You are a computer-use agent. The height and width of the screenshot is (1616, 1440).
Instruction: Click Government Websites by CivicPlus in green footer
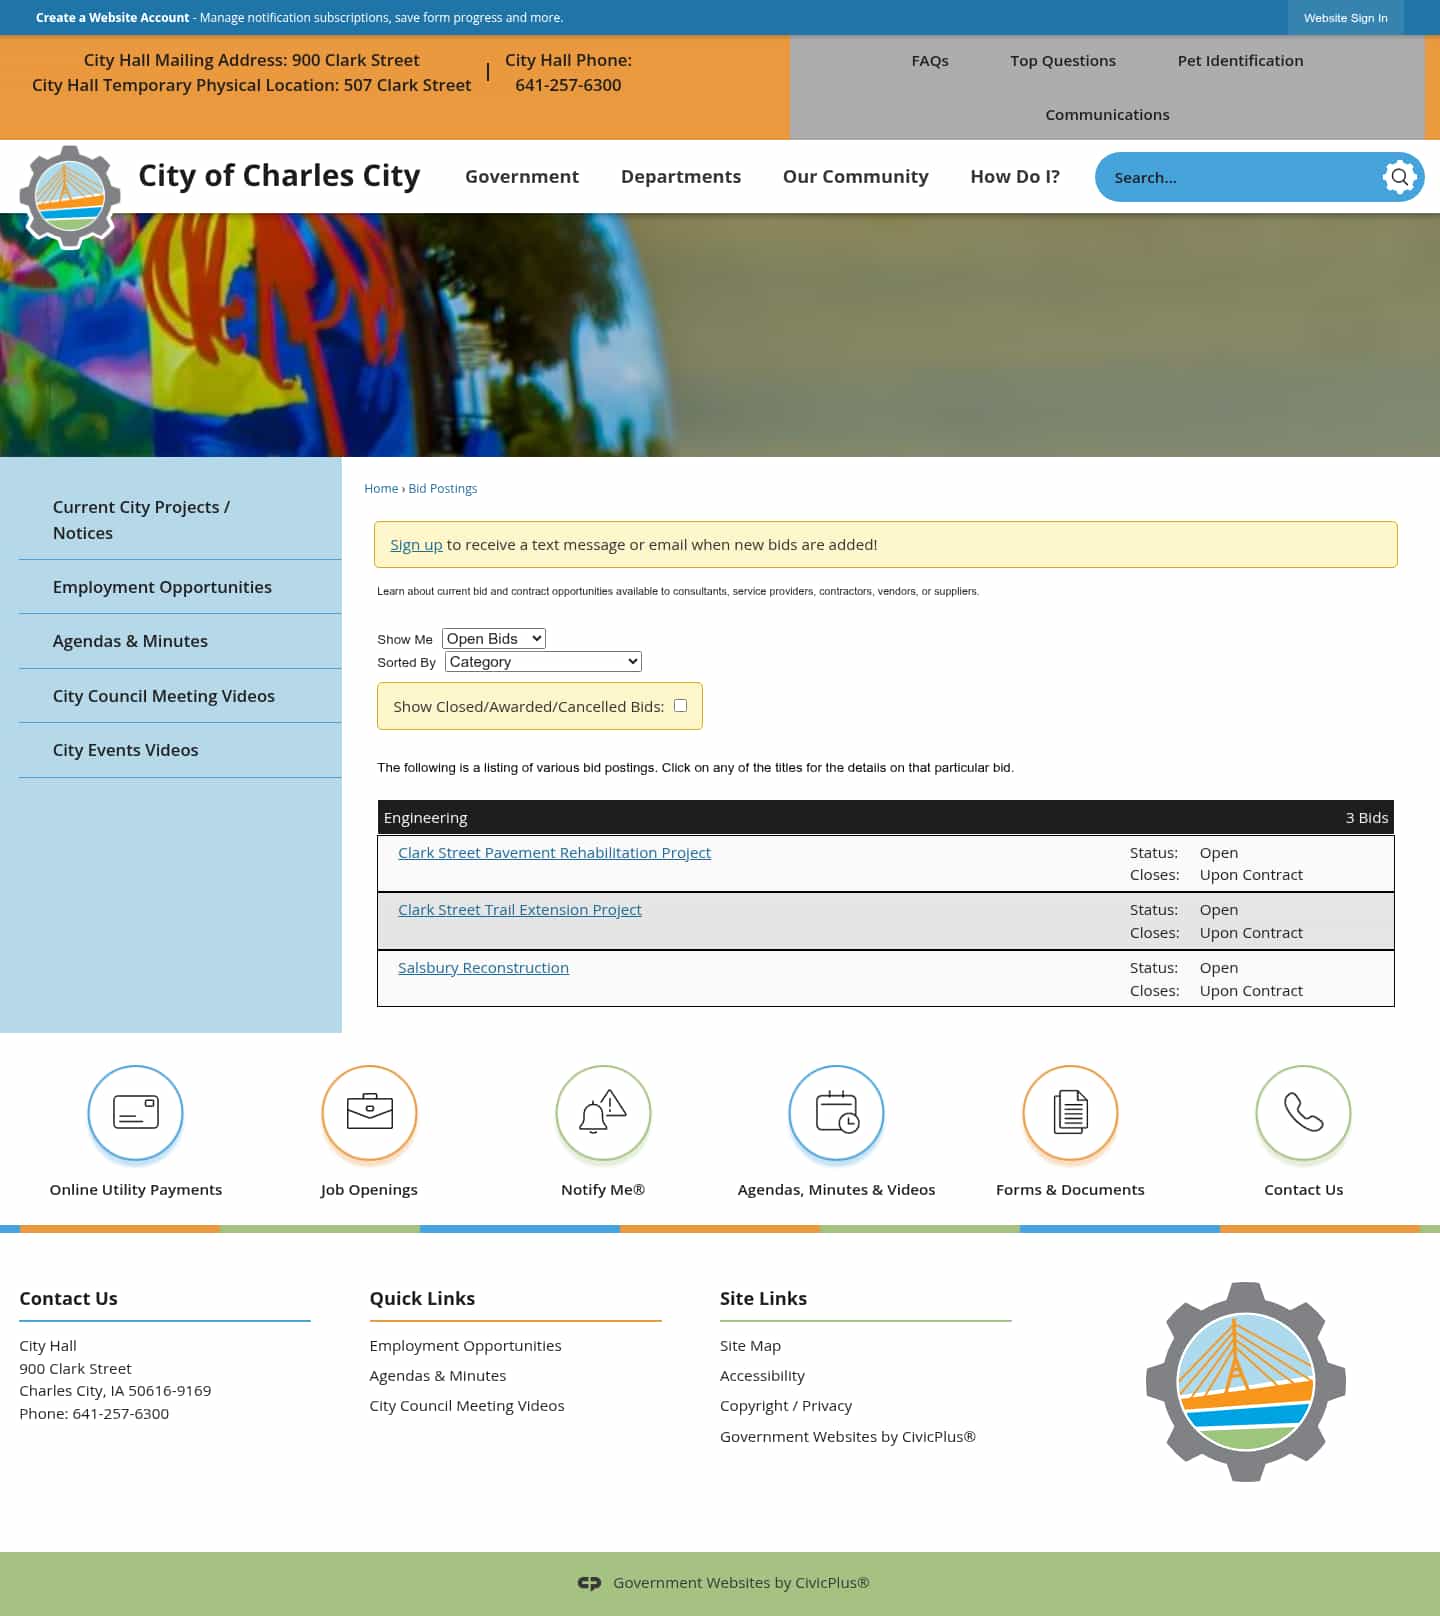[741, 1583]
